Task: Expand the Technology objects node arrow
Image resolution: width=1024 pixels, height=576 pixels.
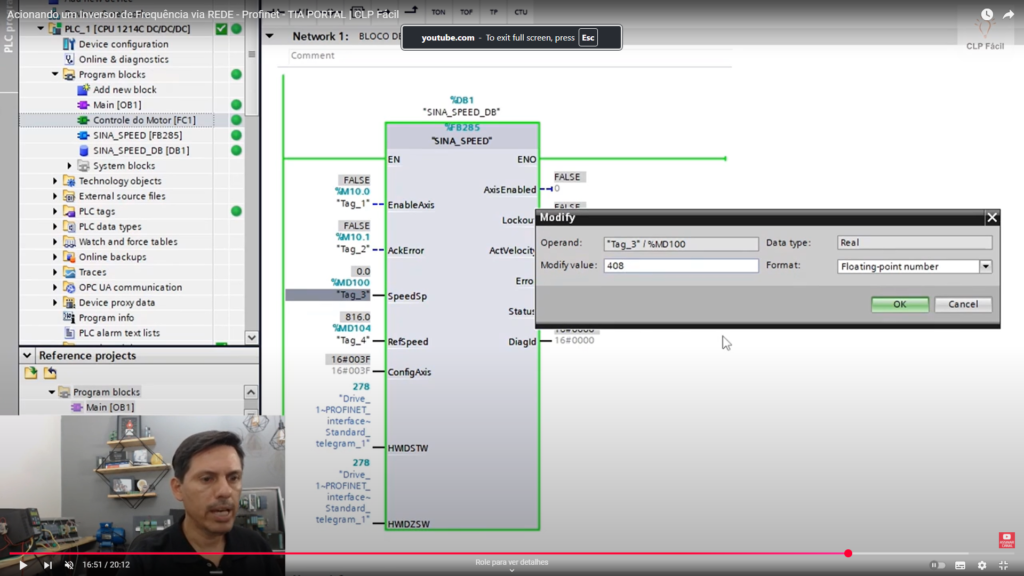Action: tap(55, 181)
